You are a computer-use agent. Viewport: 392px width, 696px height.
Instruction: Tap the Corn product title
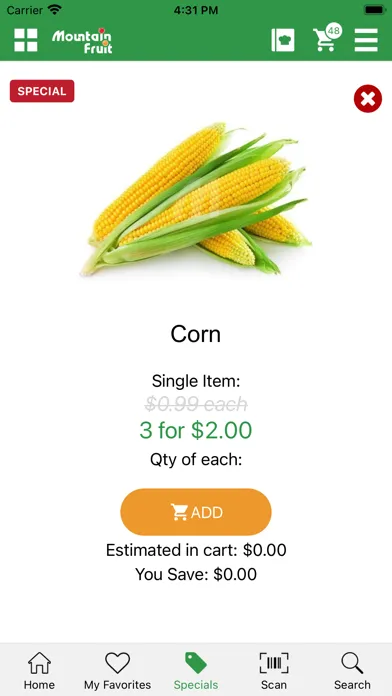(196, 334)
